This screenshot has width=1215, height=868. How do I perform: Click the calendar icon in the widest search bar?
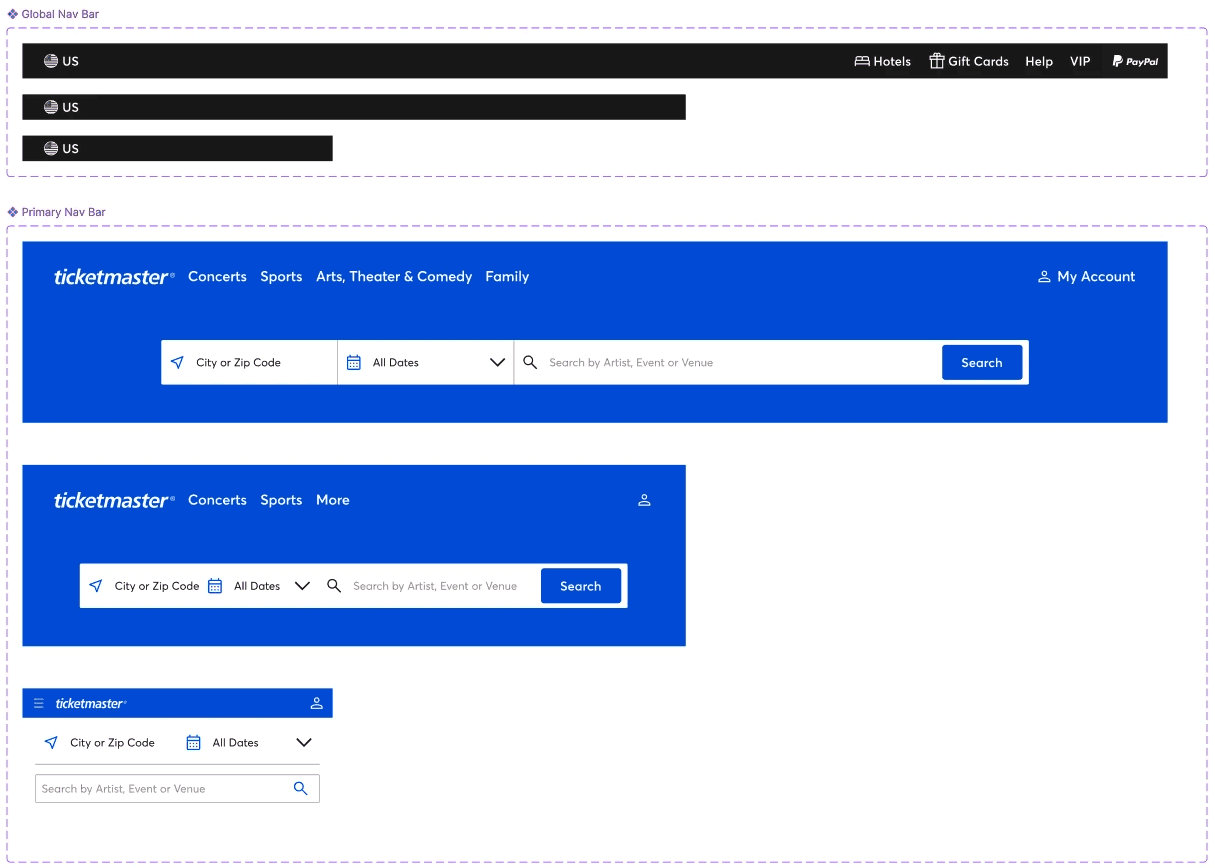353,362
